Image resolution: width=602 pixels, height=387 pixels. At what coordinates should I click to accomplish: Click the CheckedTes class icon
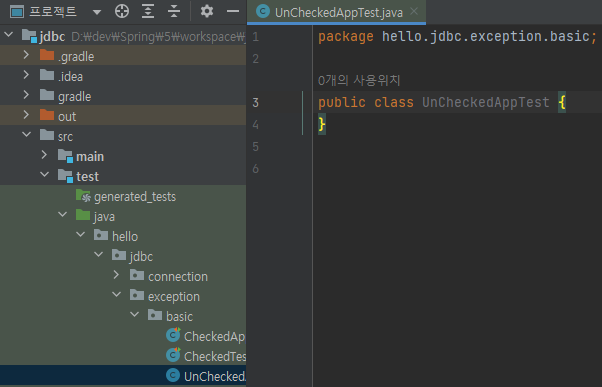click(x=173, y=355)
